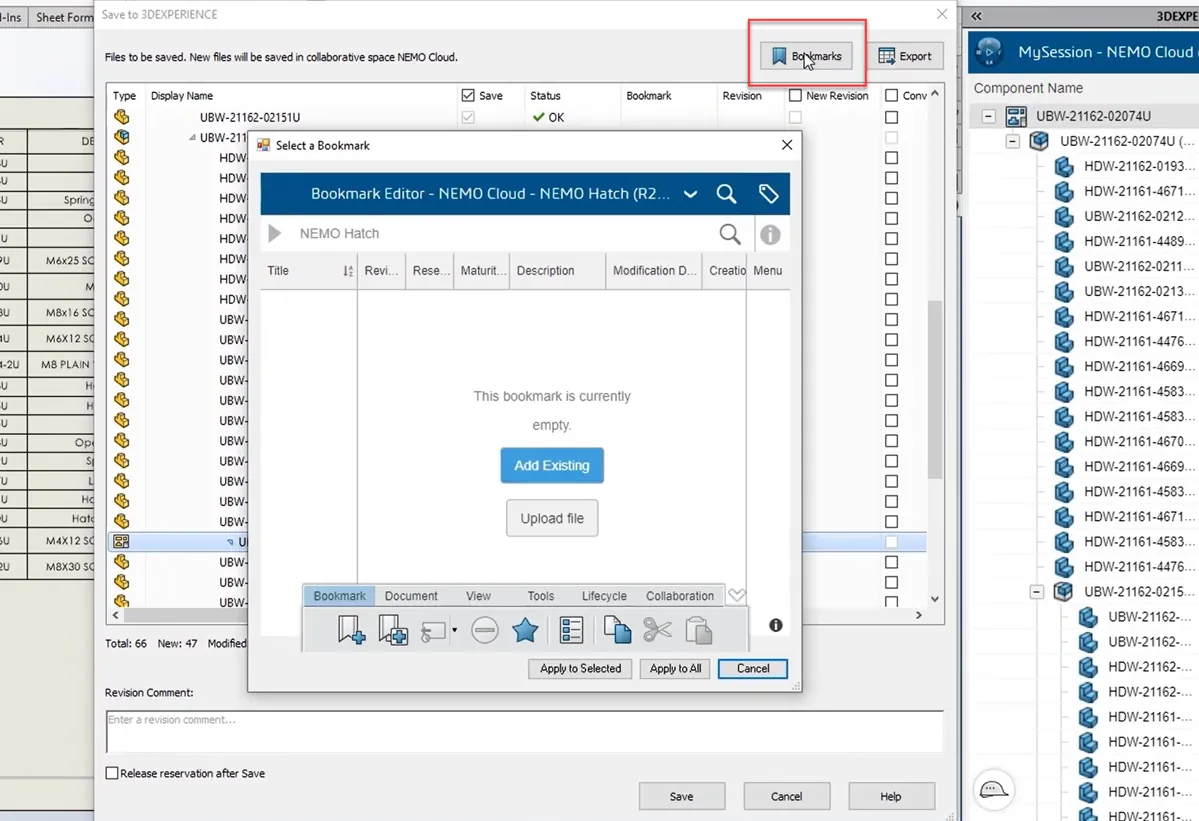This screenshot has height=821, width=1199.
Task: Click the MySession compass icon
Action: coord(989,52)
